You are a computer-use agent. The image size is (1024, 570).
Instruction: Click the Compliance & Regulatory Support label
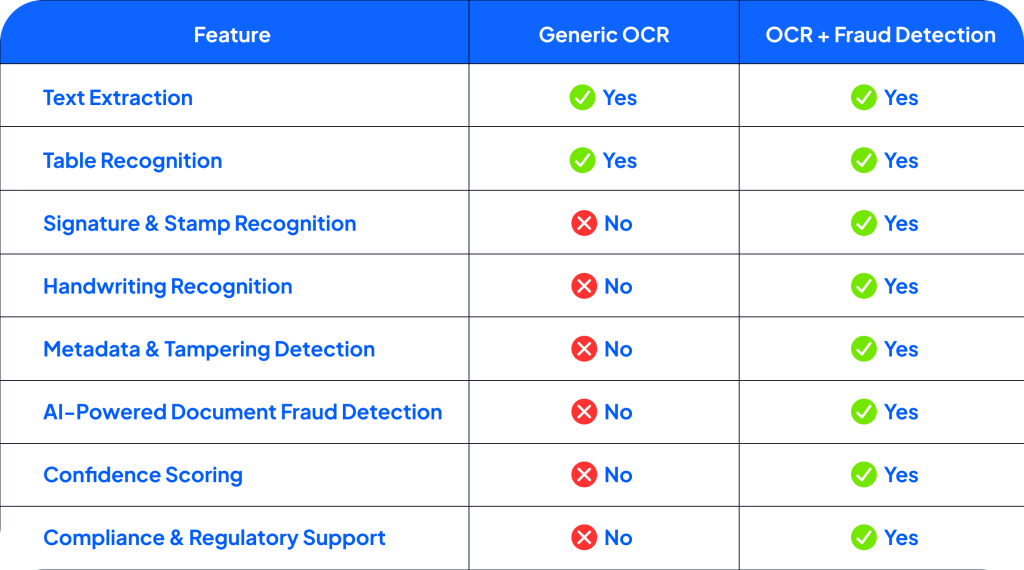coord(214,538)
